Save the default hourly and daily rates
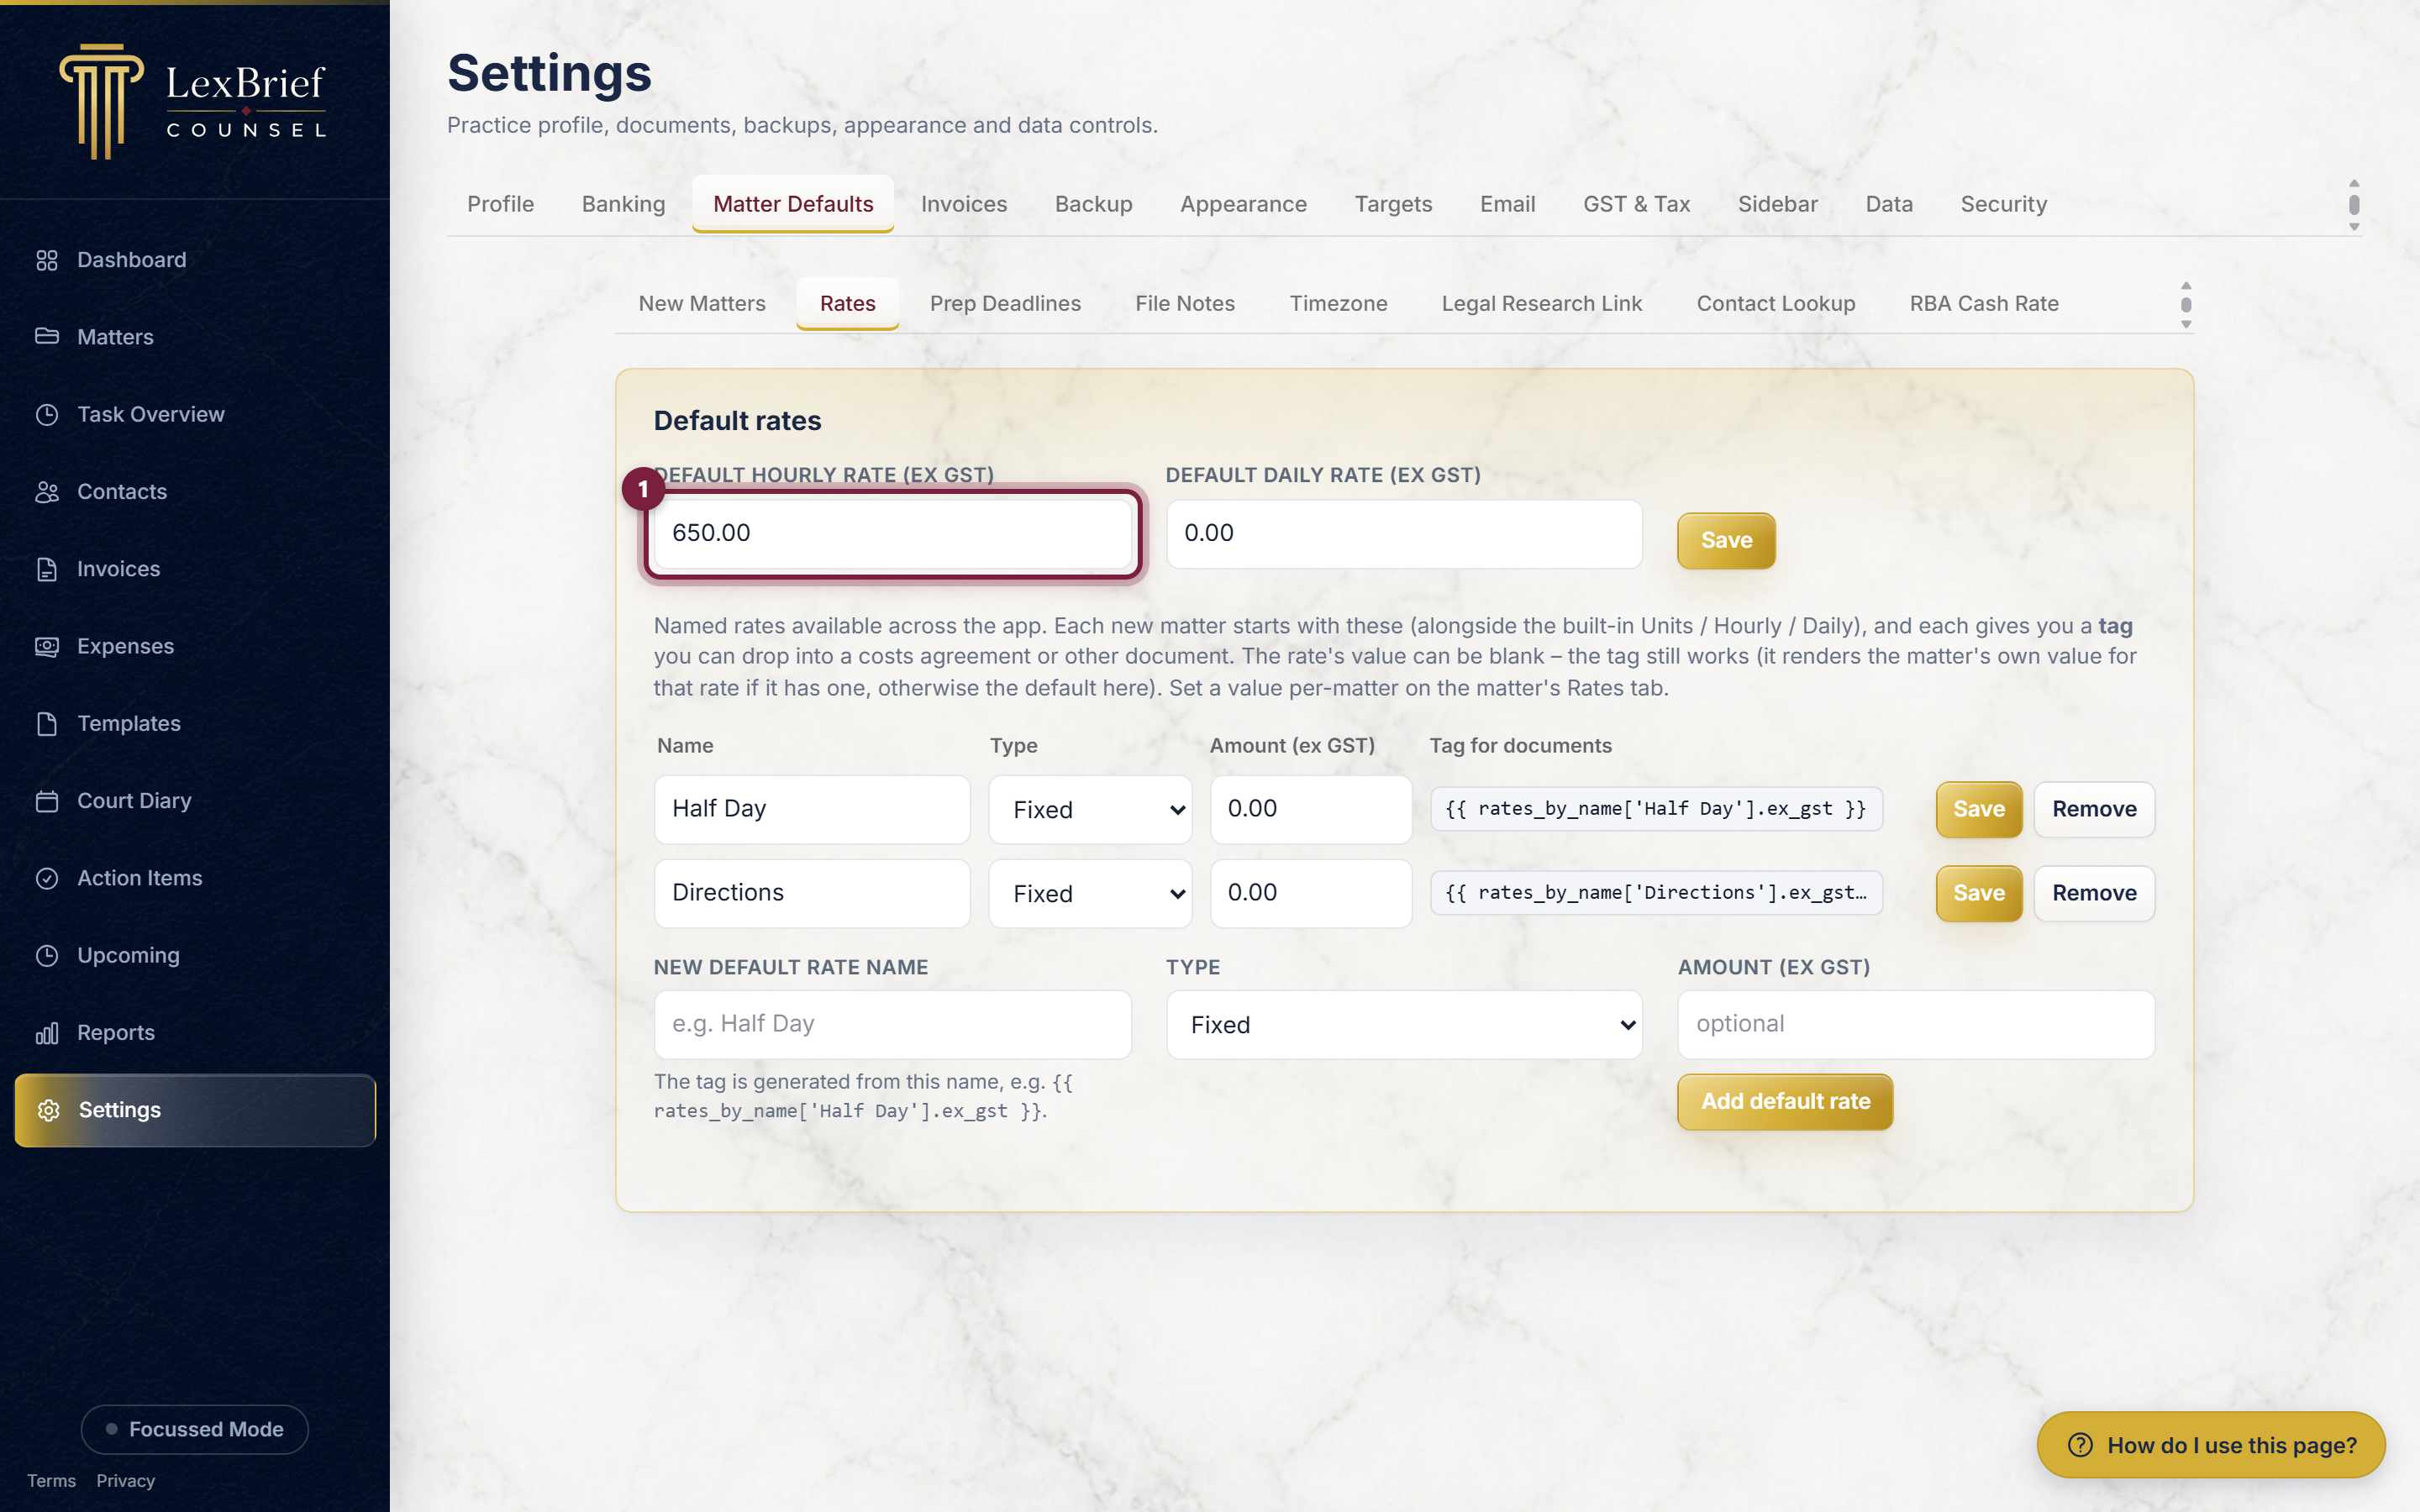Viewport: 2420px width, 1512px height. 1726,540
